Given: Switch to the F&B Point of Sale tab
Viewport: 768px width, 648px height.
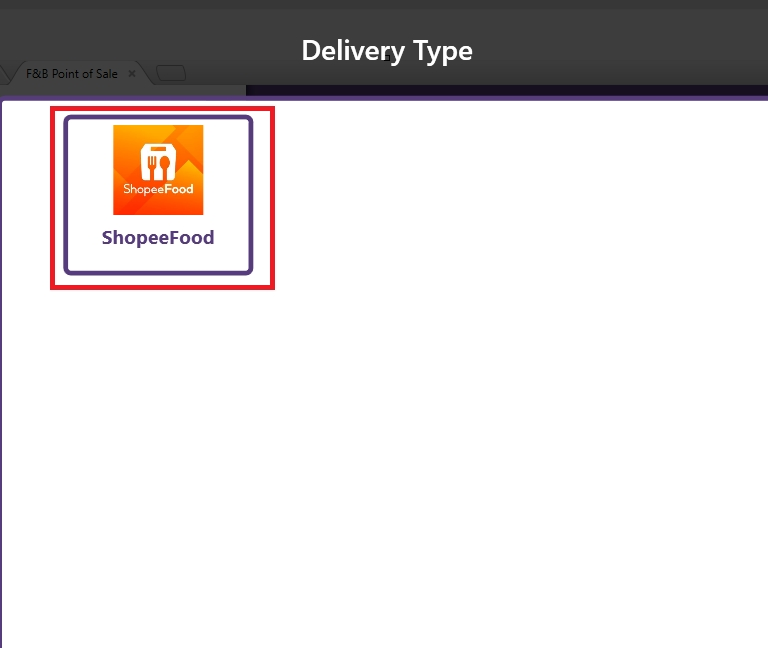Looking at the screenshot, I should (x=71, y=74).
